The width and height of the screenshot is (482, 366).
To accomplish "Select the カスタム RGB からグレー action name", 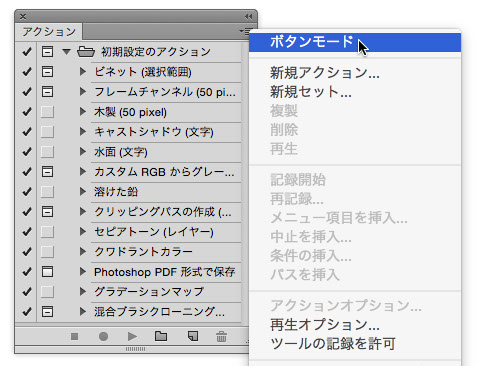I will (164, 172).
